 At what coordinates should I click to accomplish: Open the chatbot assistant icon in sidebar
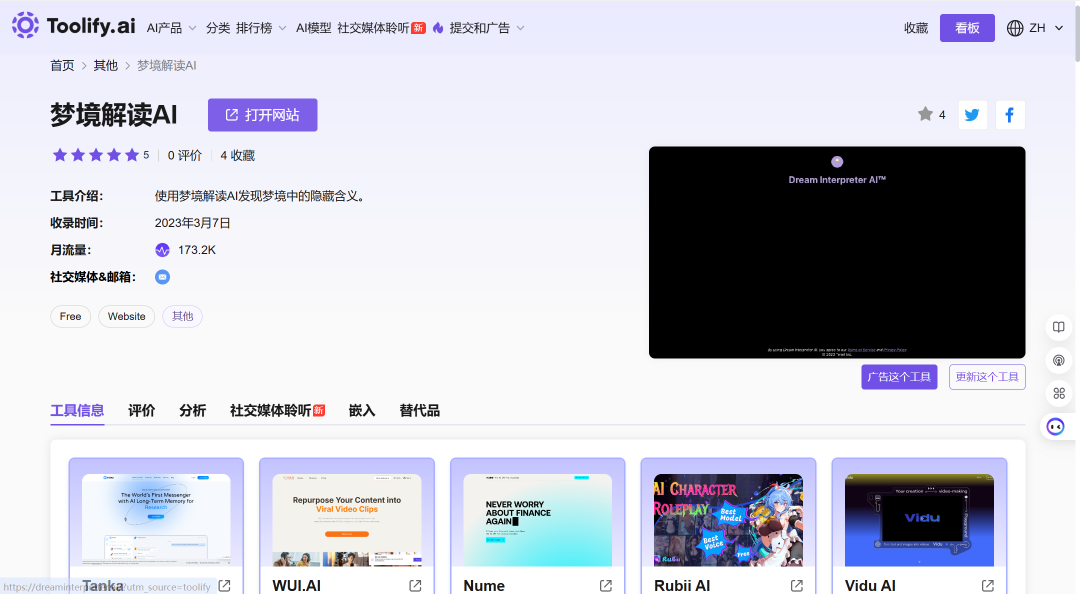(x=1056, y=427)
